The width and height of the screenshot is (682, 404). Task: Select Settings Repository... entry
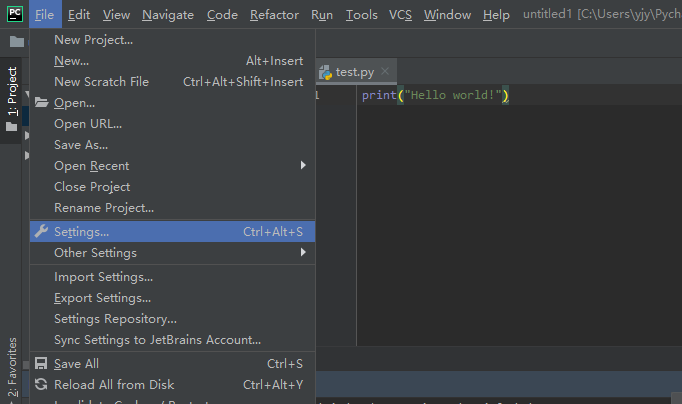coord(172,318)
